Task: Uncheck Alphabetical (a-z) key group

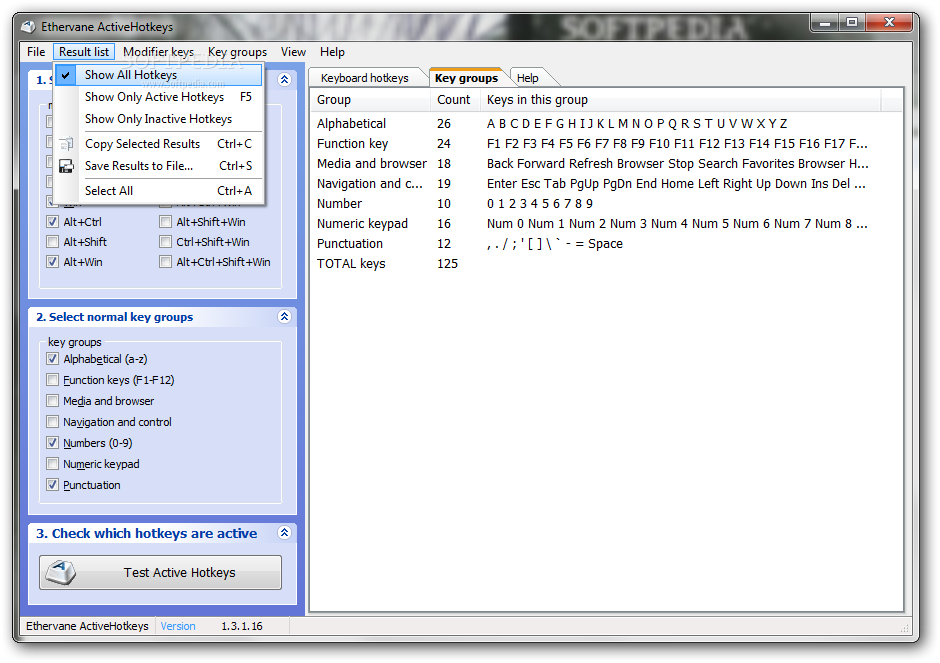Action: pos(53,359)
